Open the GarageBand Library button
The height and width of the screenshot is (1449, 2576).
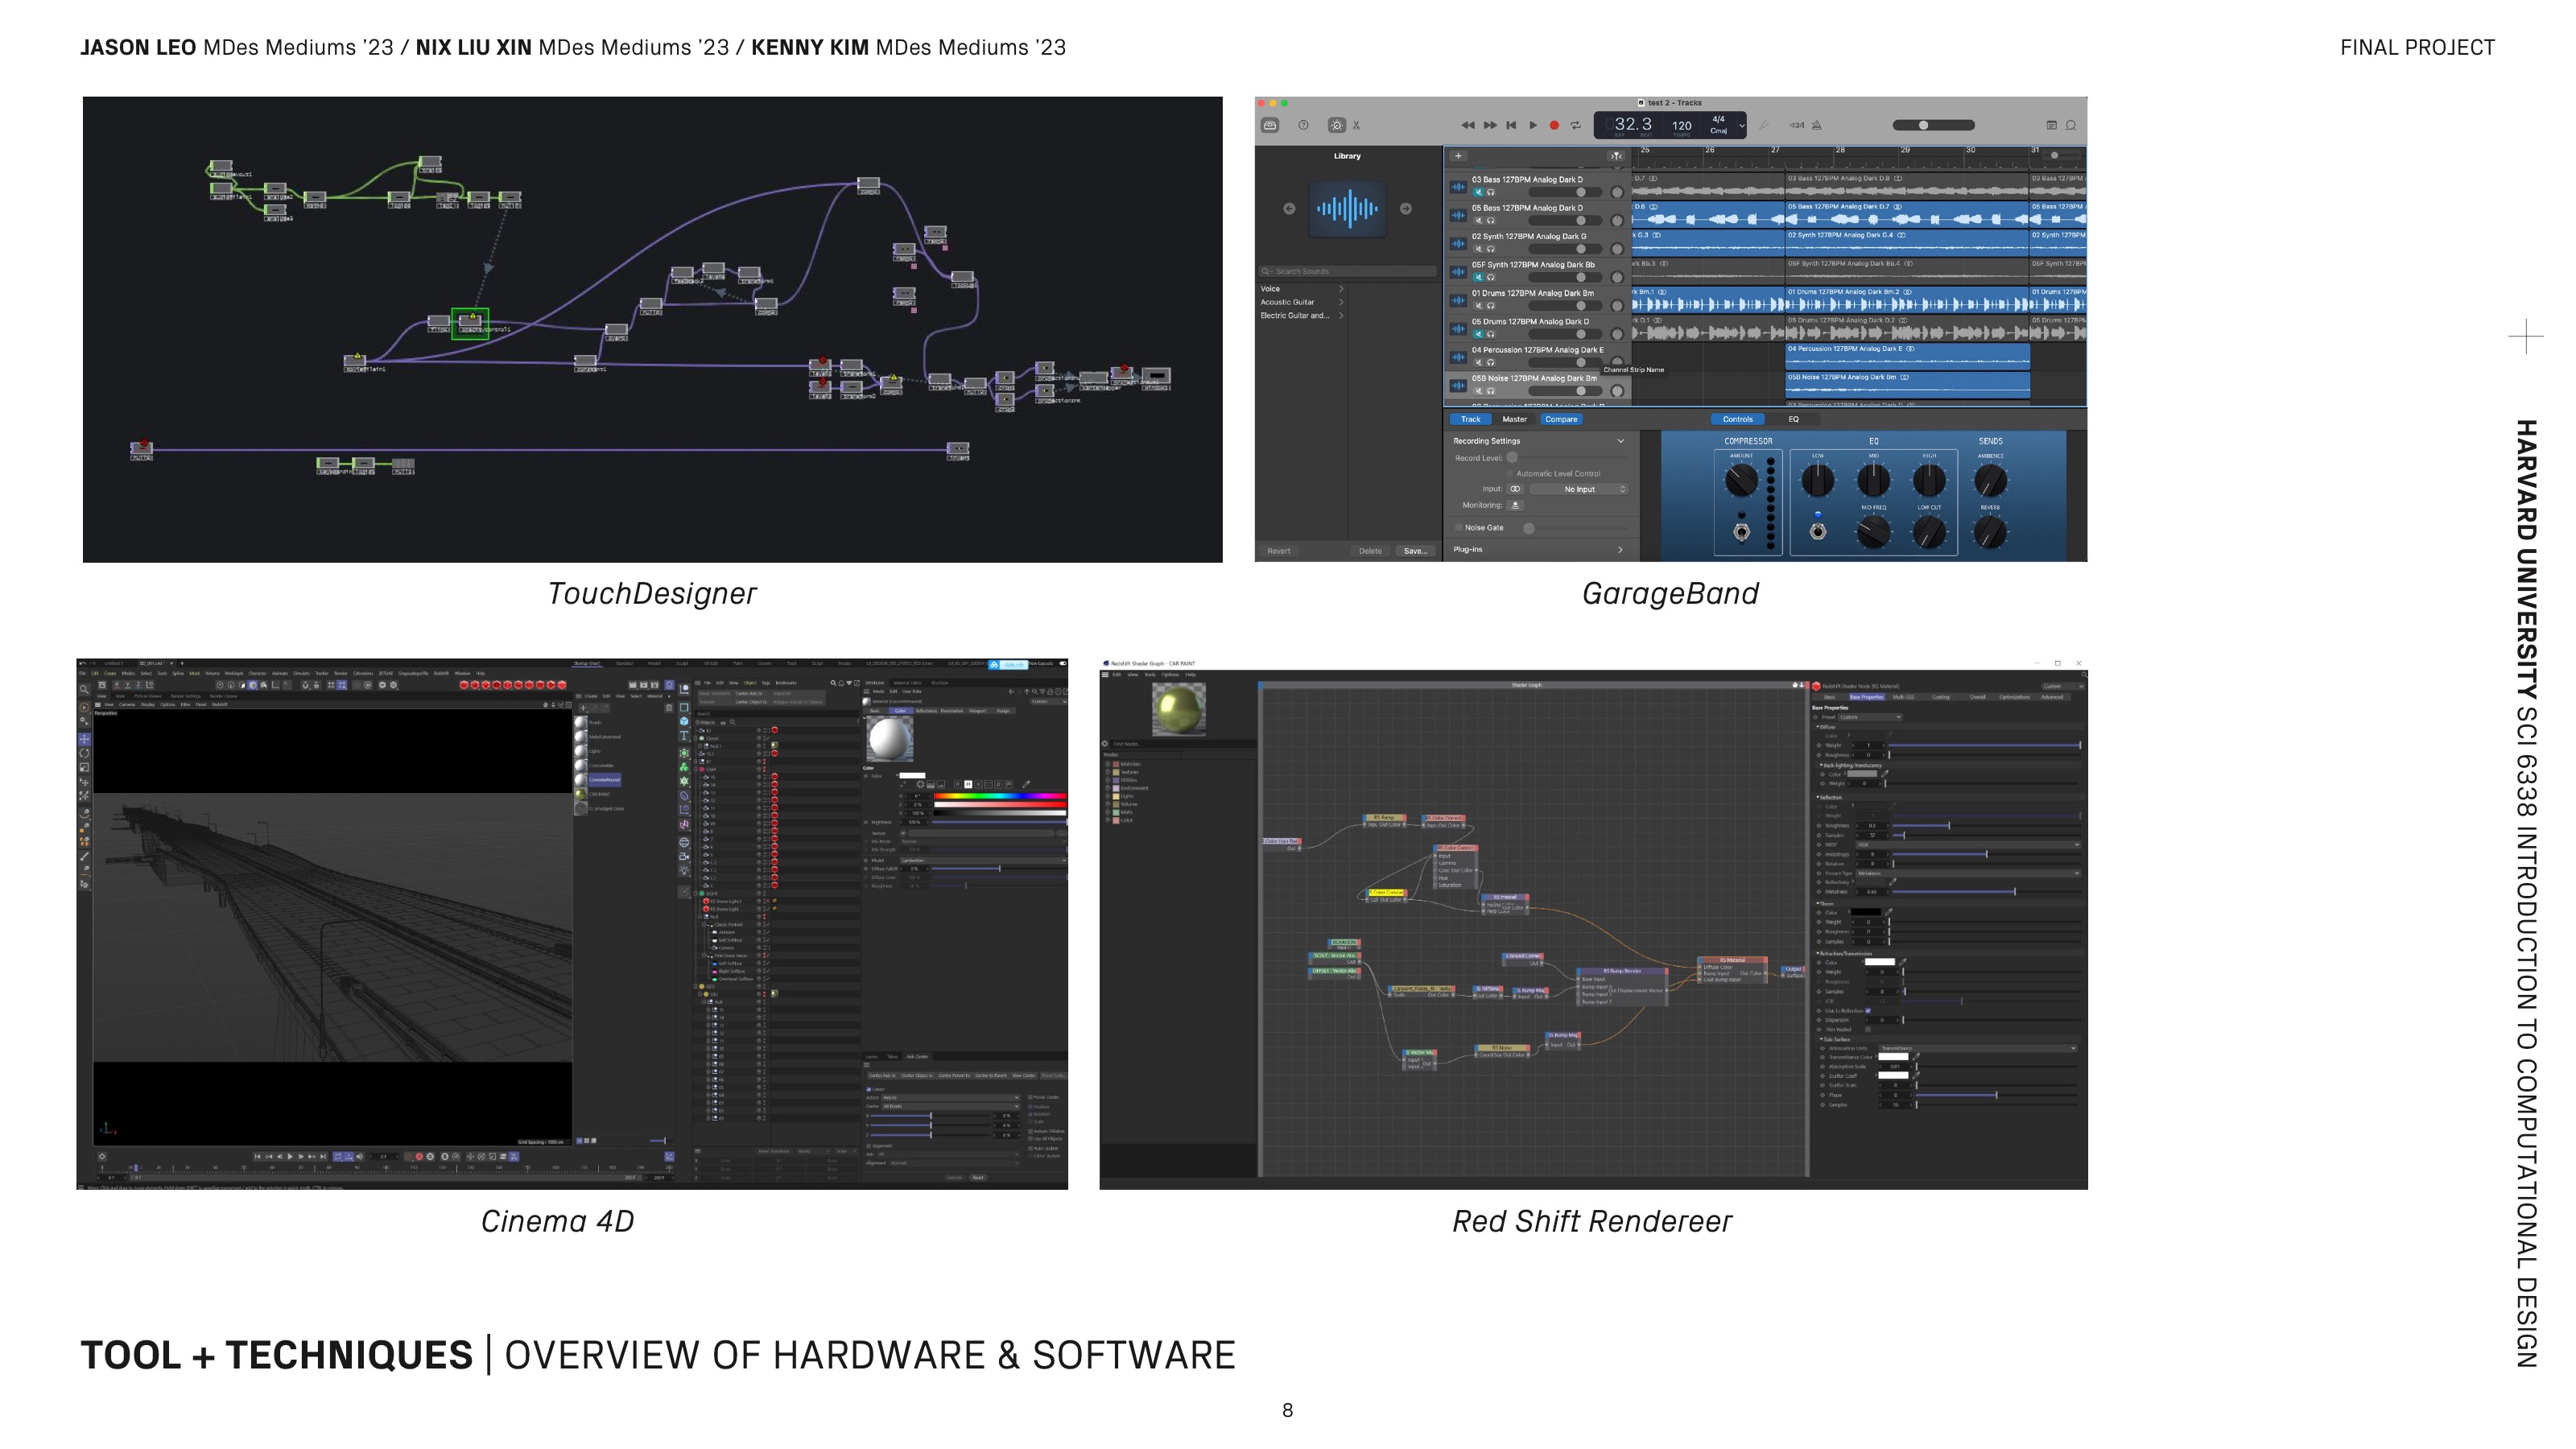tap(1270, 125)
